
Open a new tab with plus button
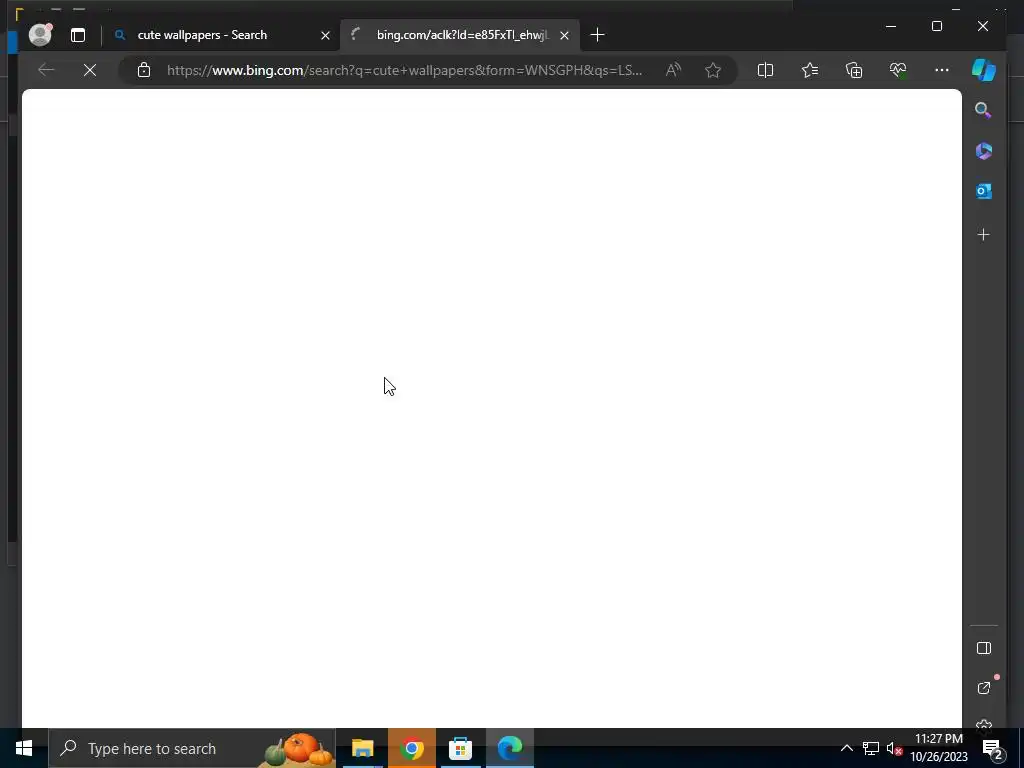pyautogui.click(x=597, y=35)
